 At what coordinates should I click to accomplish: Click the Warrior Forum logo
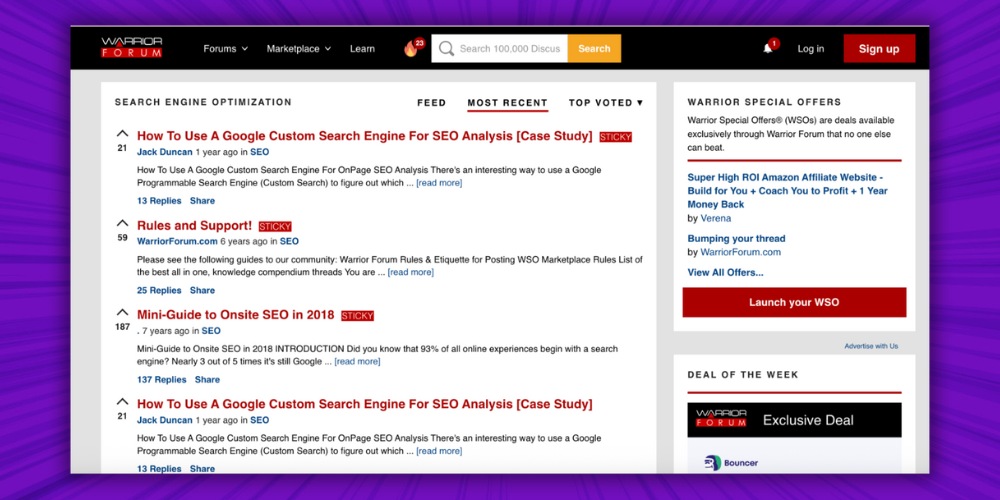(131, 48)
